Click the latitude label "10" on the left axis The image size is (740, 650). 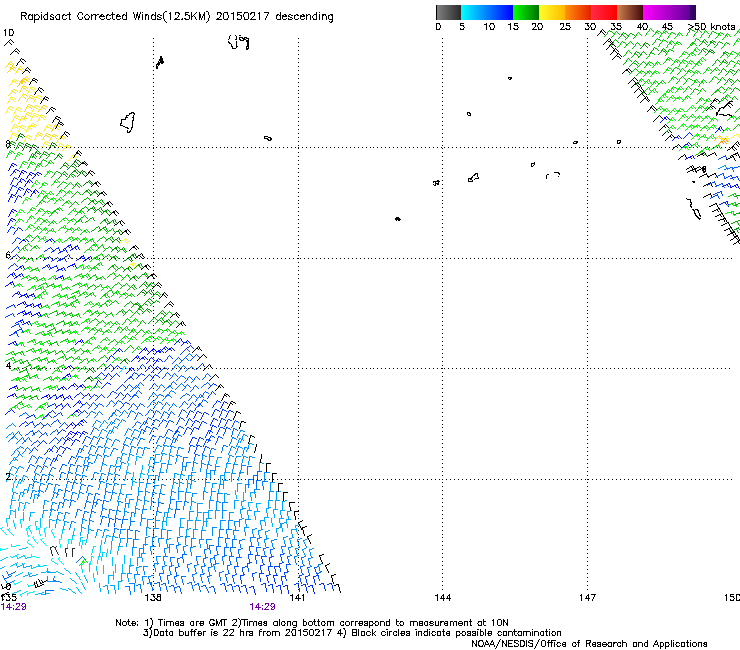[8, 33]
